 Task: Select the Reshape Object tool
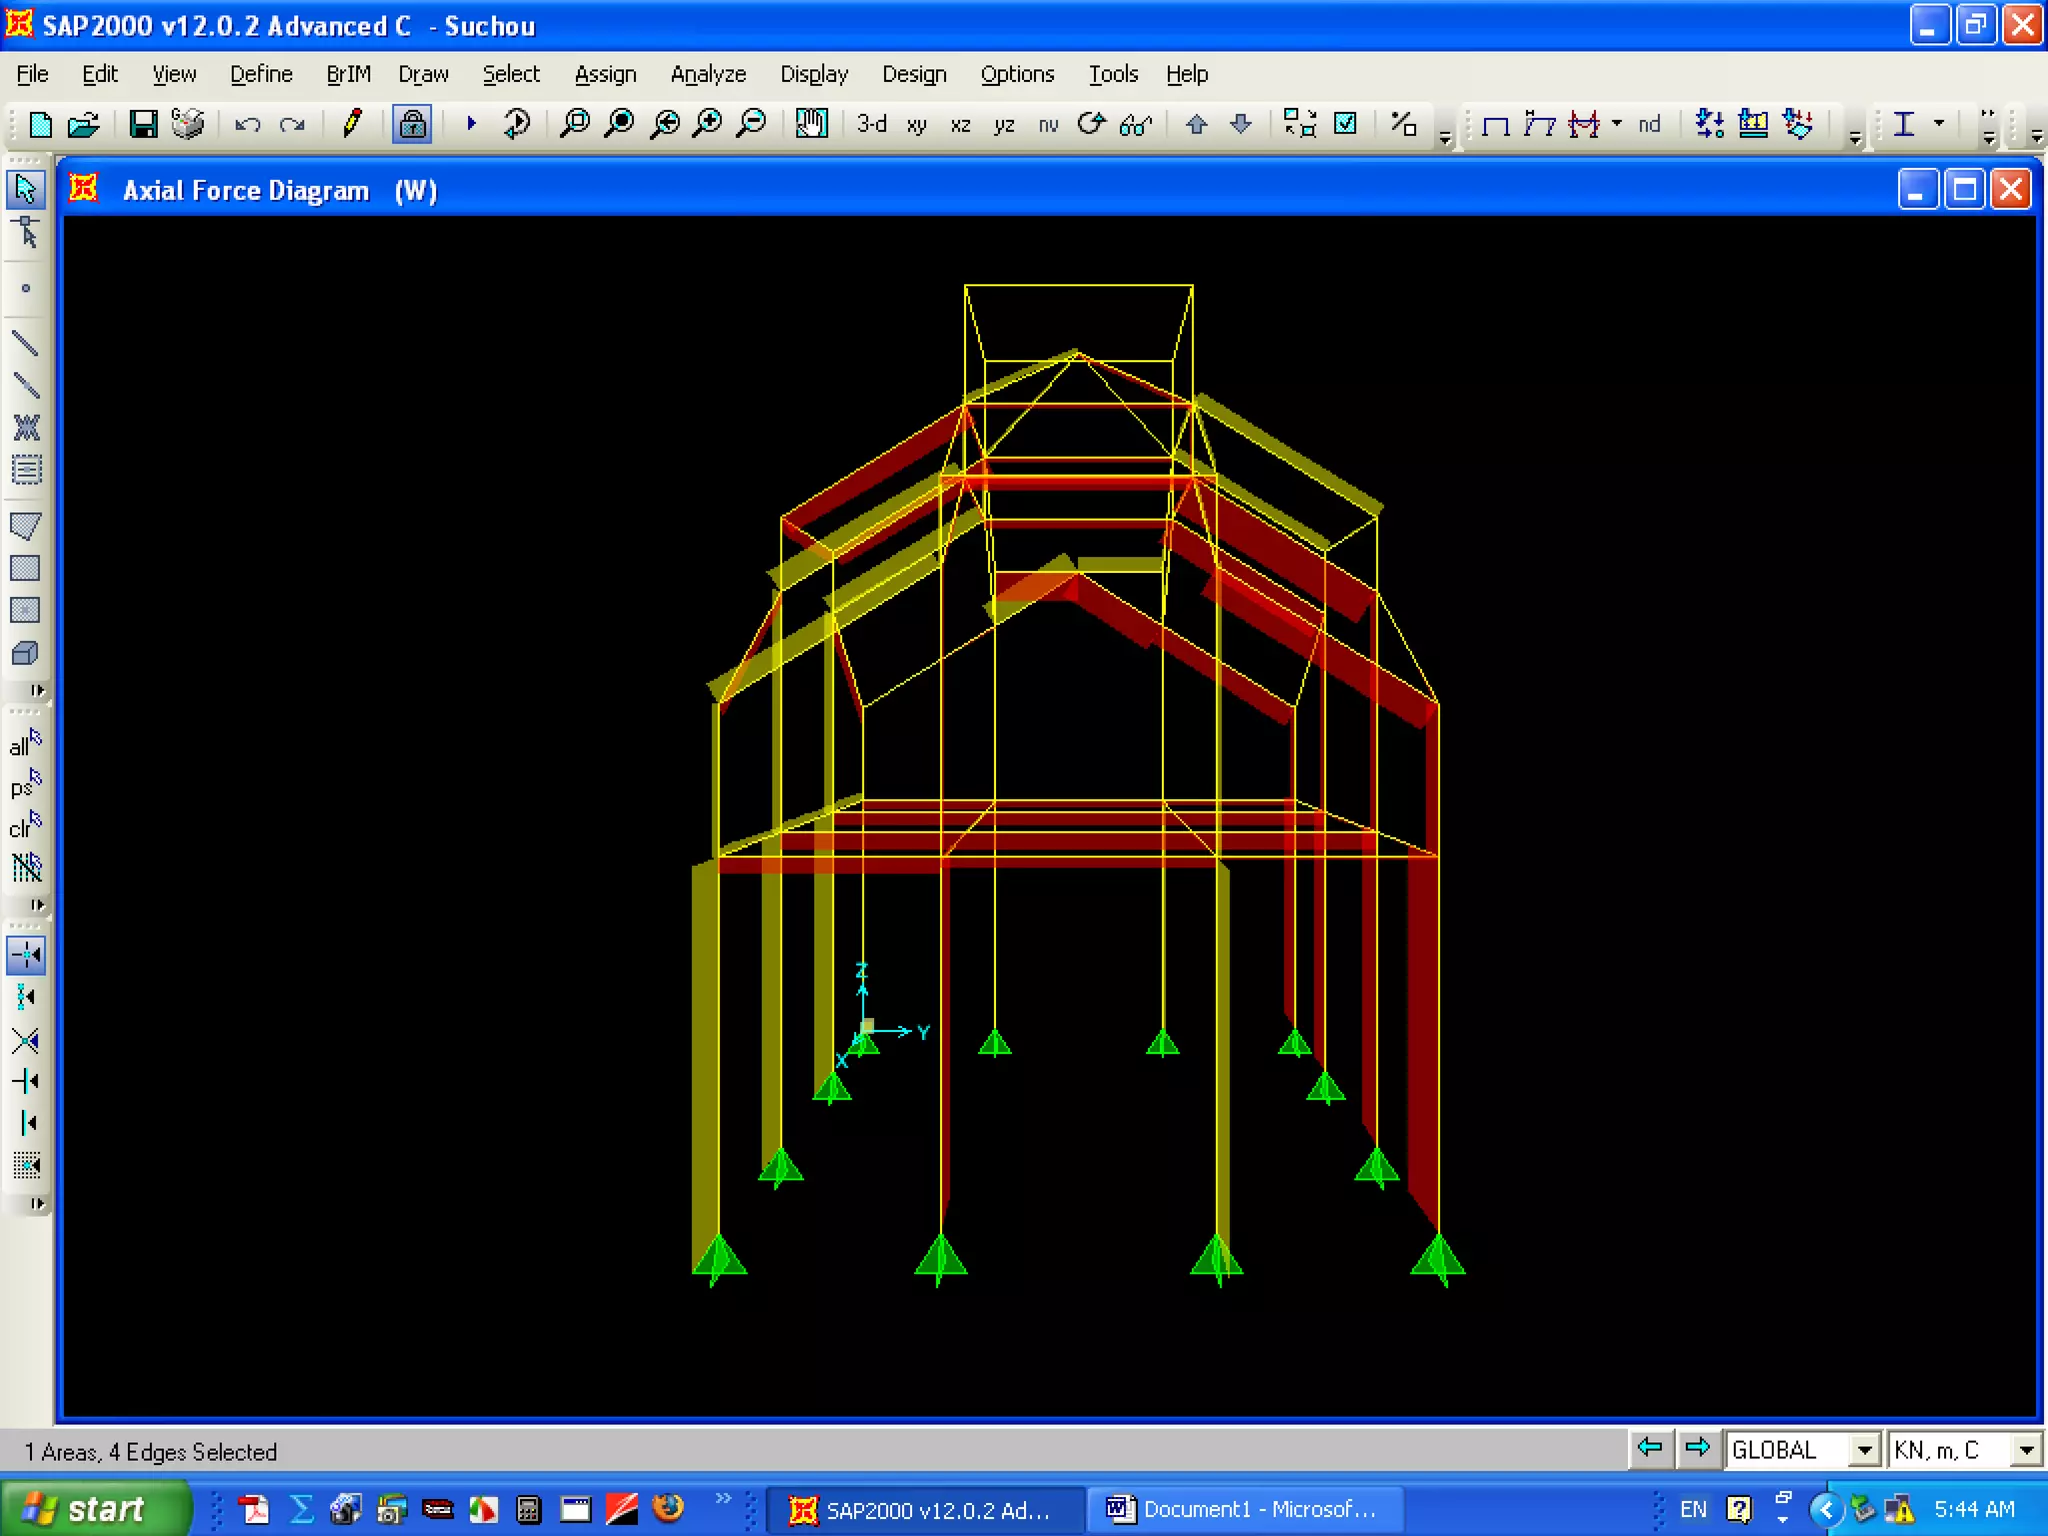pyautogui.click(x=26, y=232)
